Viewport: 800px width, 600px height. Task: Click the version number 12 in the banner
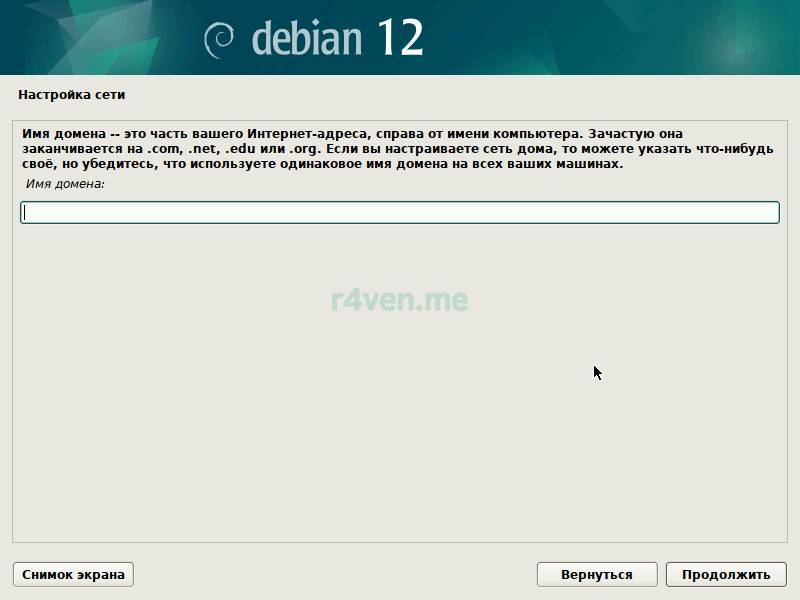tap(400, 37)
